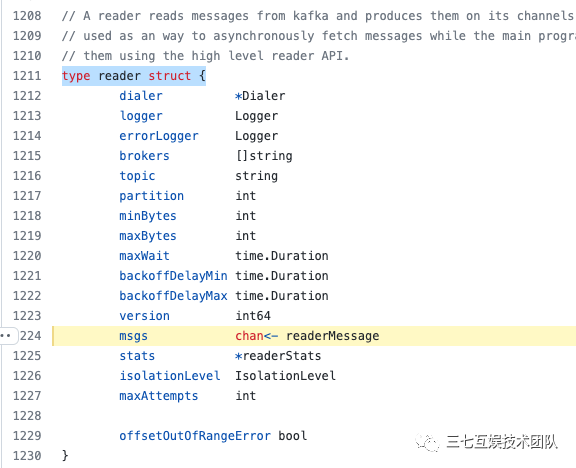Click the 'isolationLevel' field name
The image size is (576, 468).
170,376
